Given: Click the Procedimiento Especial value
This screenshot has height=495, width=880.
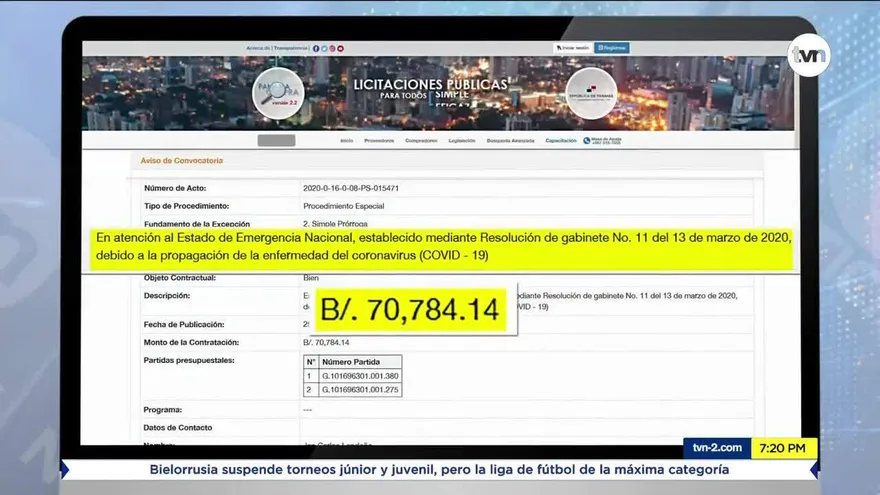Looking at the screenshot, I should (343, 206).
